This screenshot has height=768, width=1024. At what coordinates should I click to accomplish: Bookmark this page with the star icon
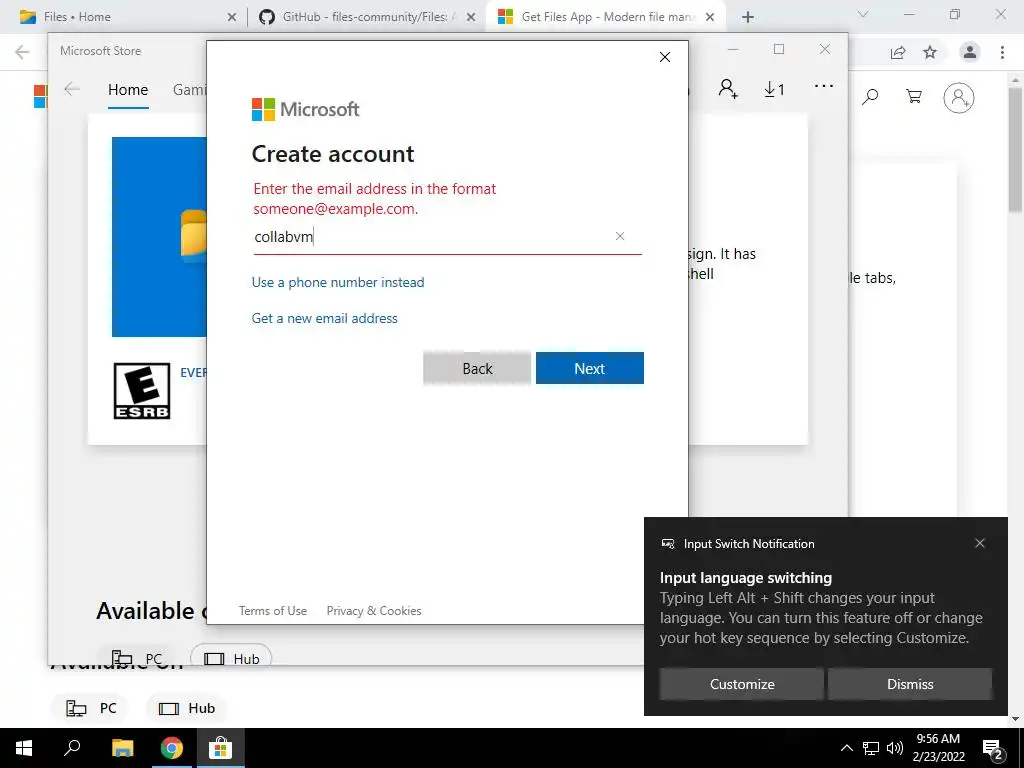930,52
